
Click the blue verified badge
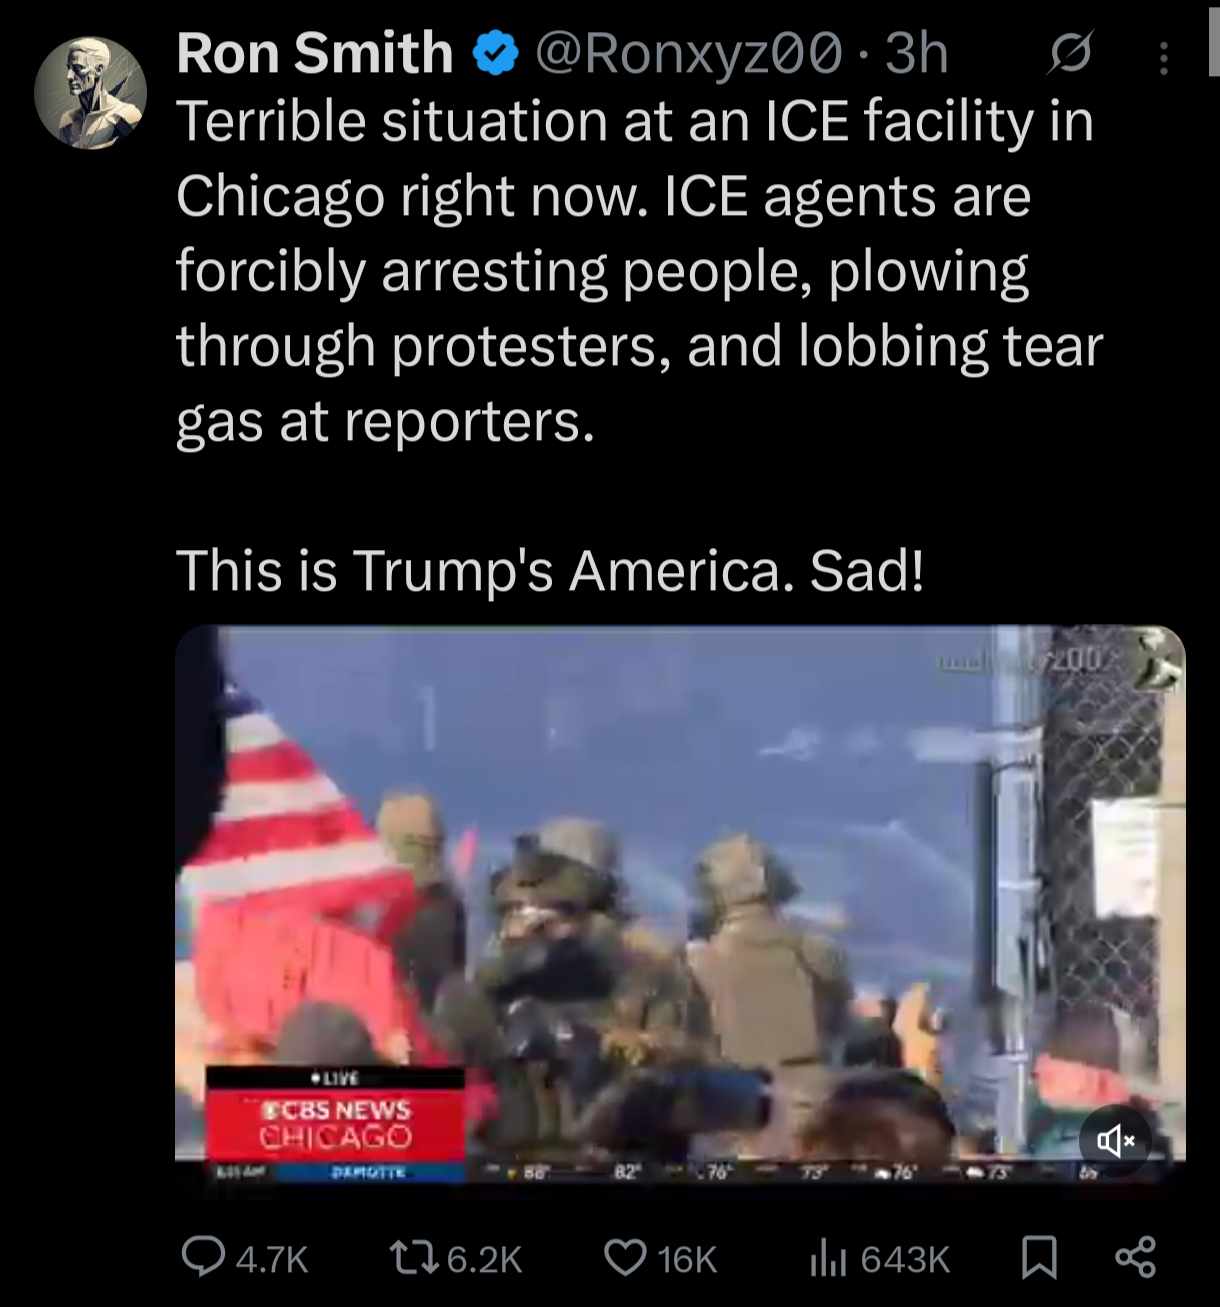click(x=494, y=54)
